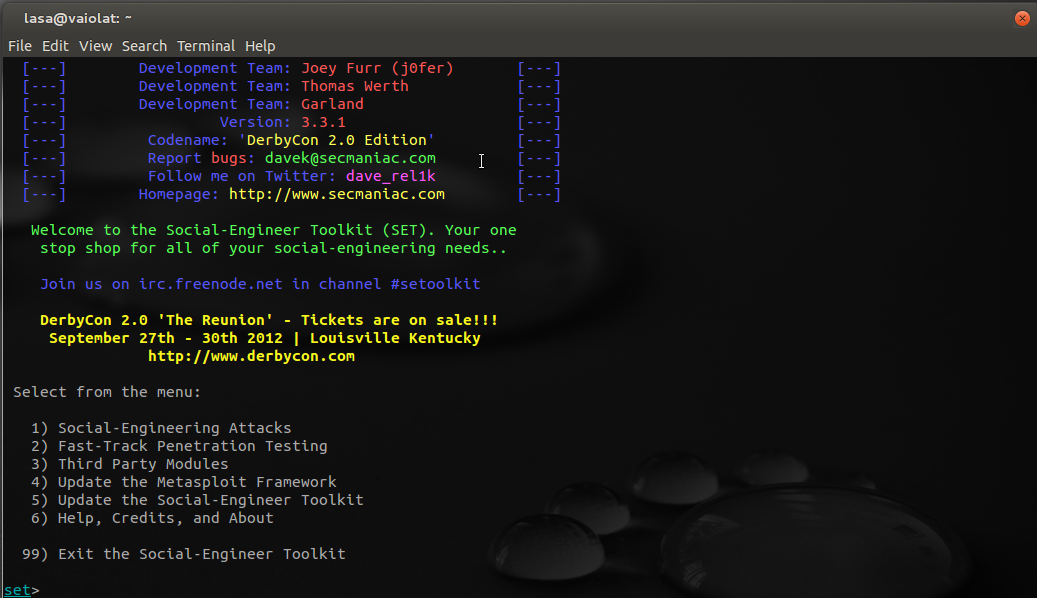Click the name Joey Furr (j0fer)
1037x598 pixels.
pos(377,68)
